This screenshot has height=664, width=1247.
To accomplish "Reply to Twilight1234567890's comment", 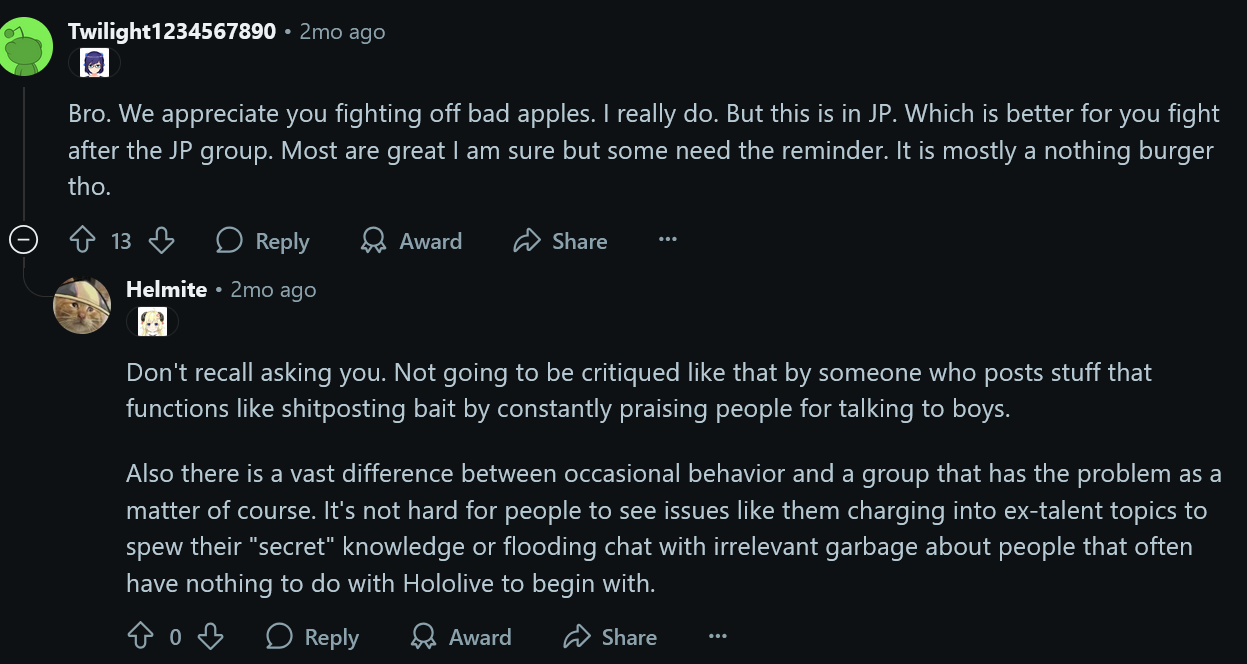I will tap(262, 241).
